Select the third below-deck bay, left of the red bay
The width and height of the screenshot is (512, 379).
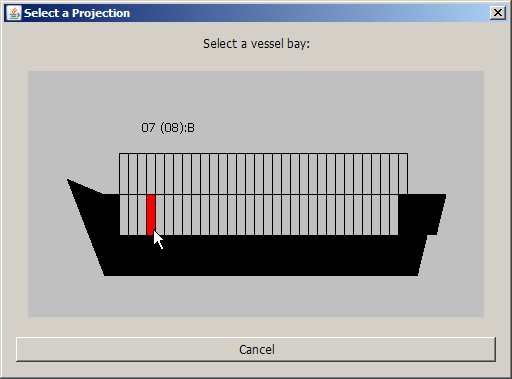click(142, 215)
